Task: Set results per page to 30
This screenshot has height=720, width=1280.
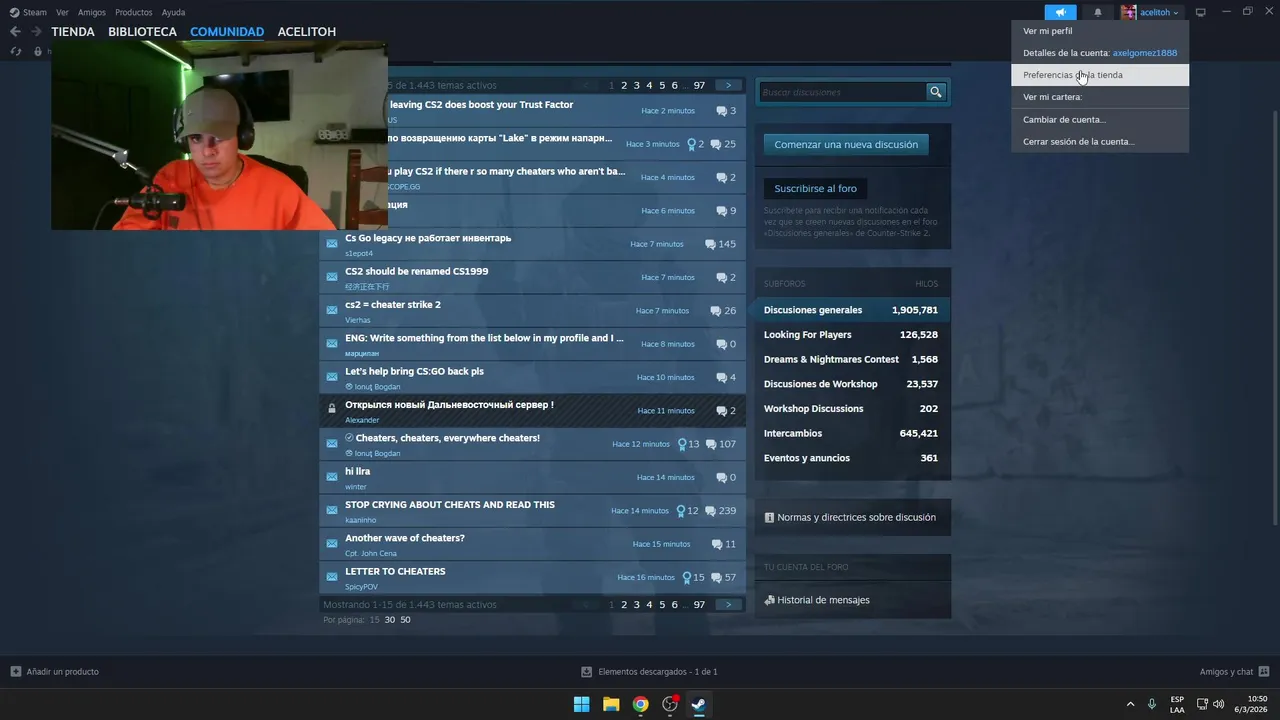Action: tap(390, 620)
